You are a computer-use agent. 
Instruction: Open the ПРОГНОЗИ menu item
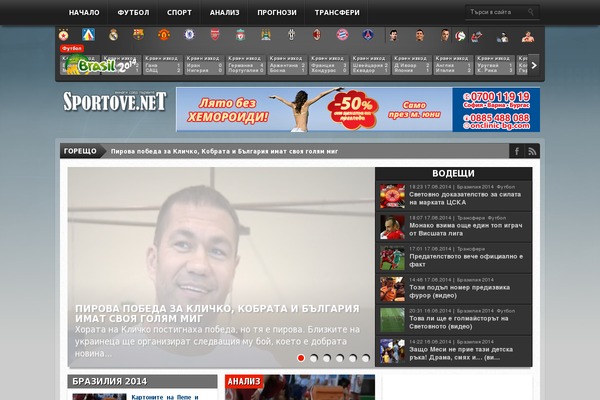(x=277, y=13)
